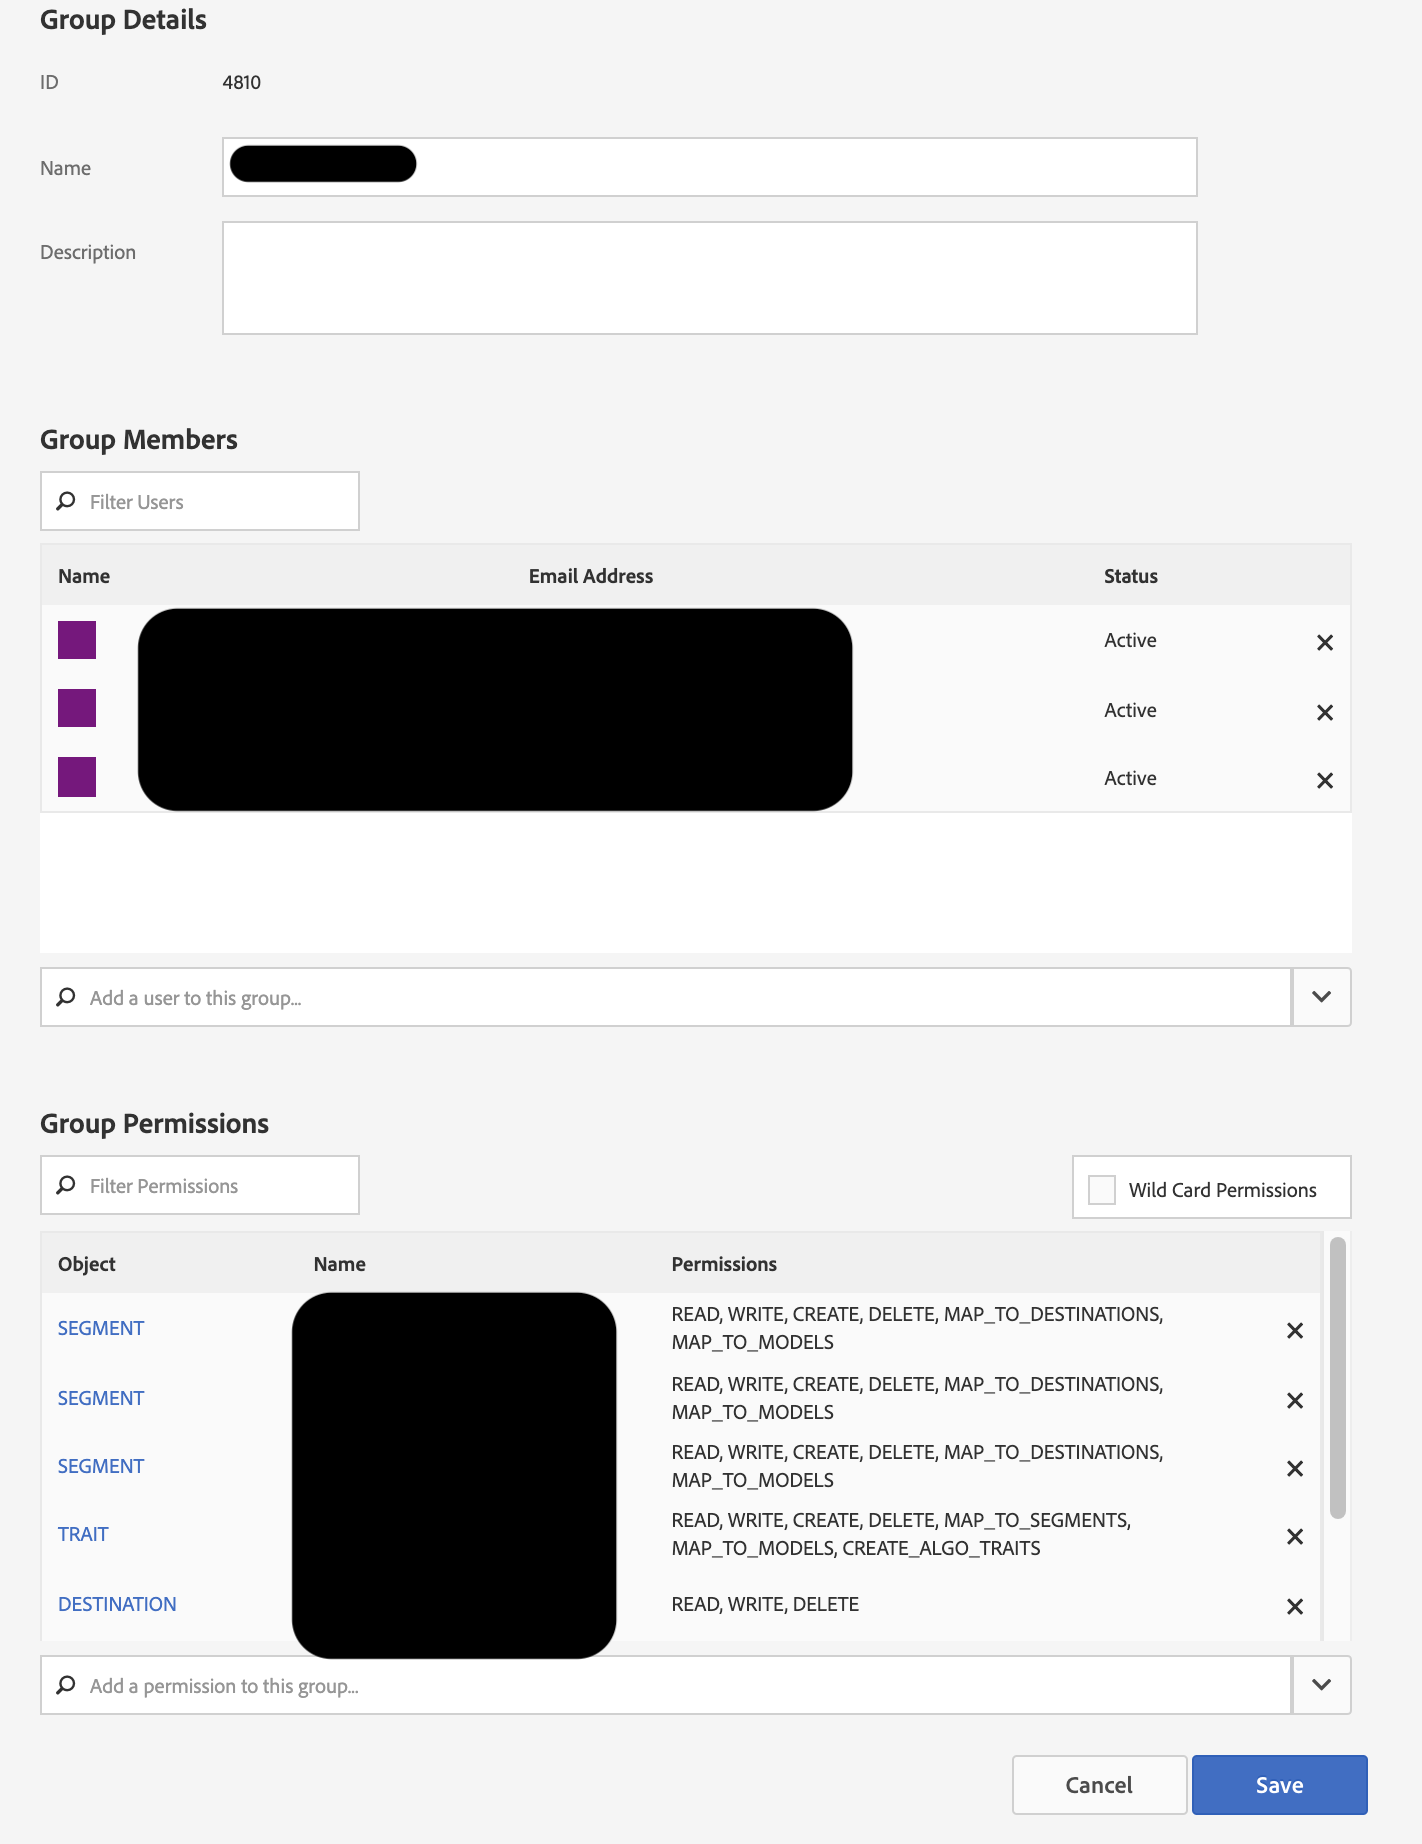Enable the Wild Card Permissions checkbox
Viewport: 1422px width, 1844px height.
pyautogui.click(x=1102, y=1189)
